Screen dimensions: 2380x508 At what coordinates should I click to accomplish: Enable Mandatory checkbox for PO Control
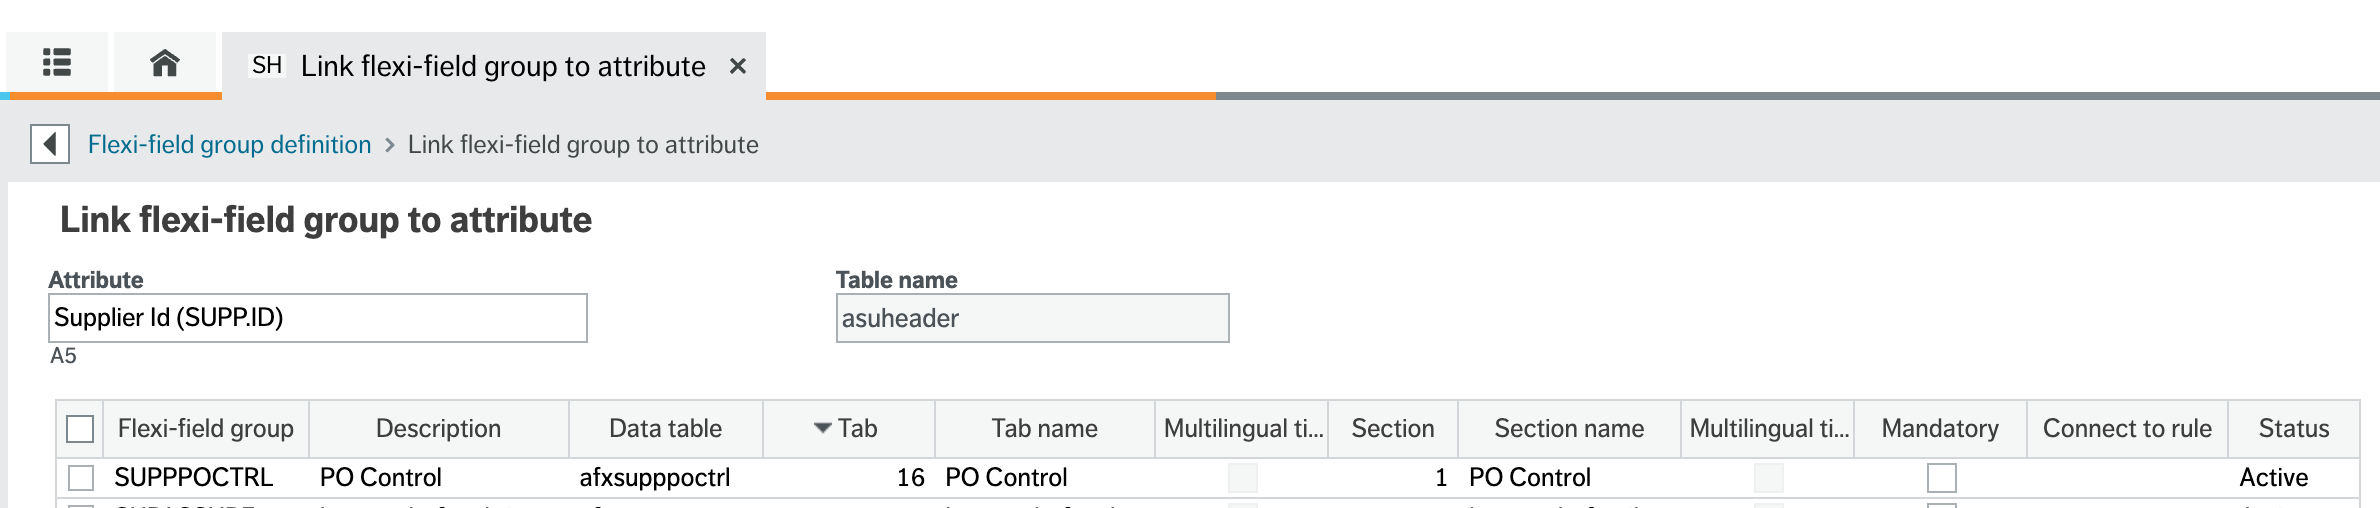(1941, 478)
